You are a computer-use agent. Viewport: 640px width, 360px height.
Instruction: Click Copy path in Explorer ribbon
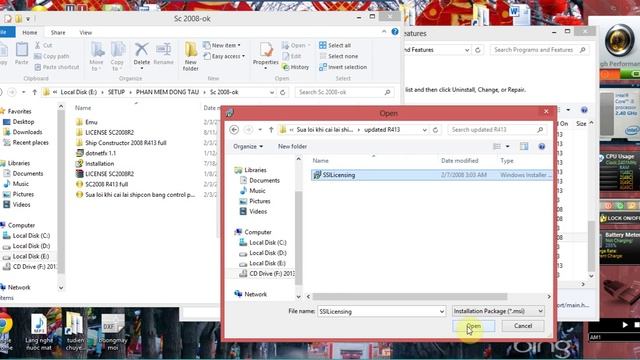52,56
